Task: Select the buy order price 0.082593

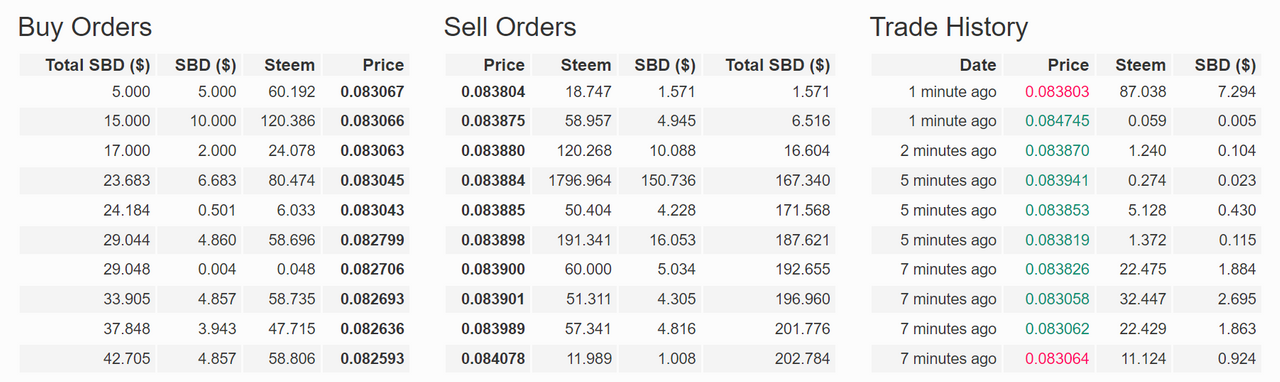Action: pos(372,359)
